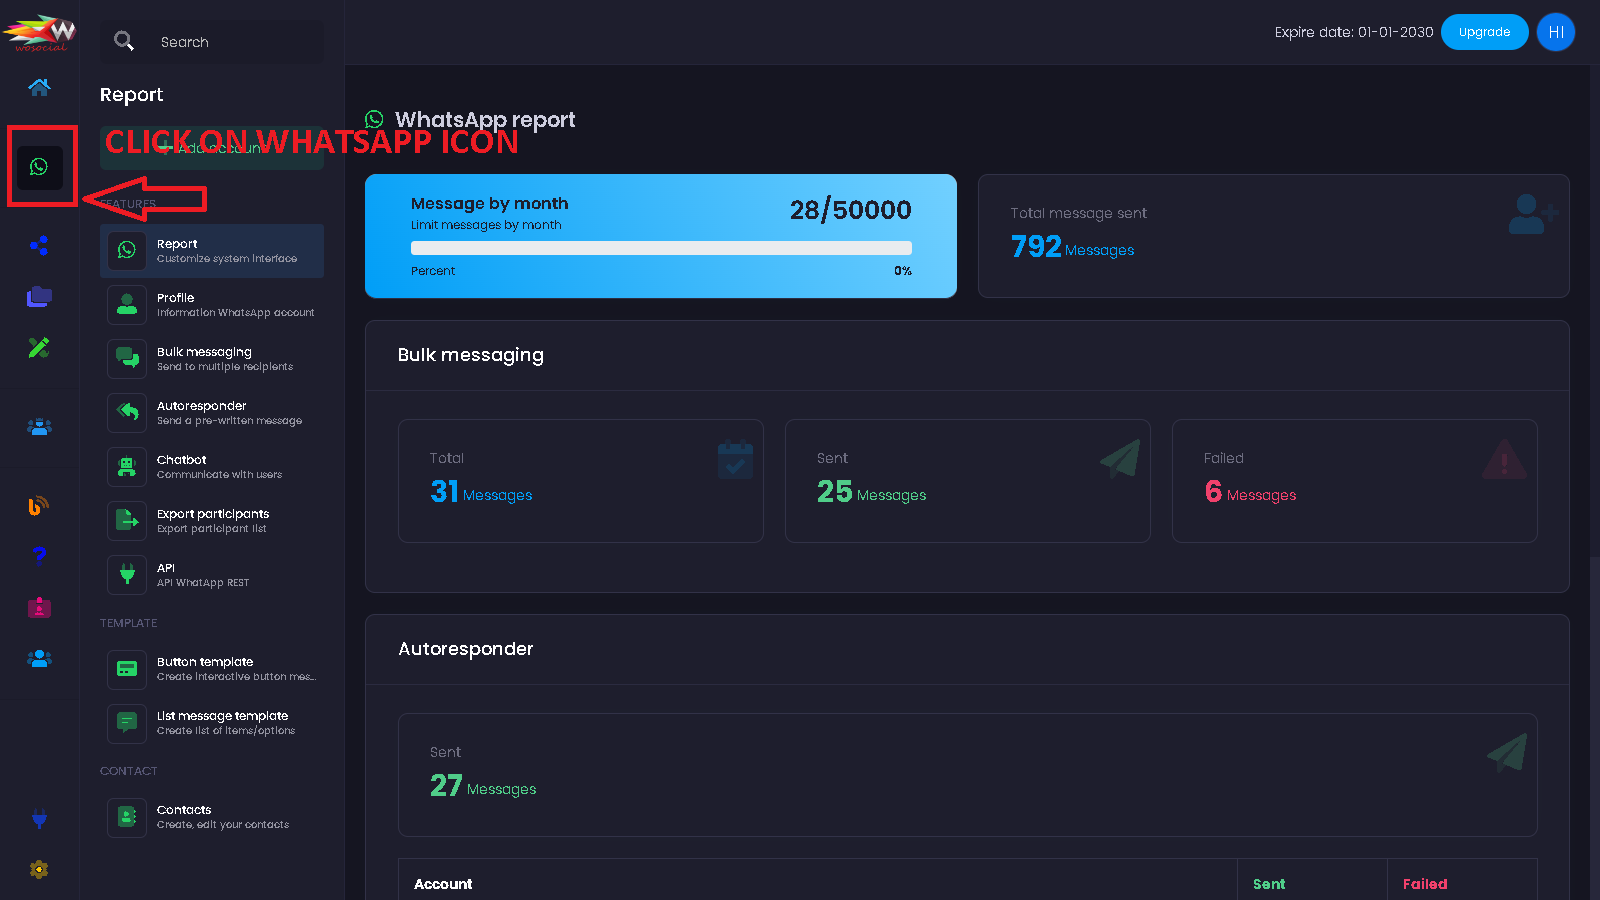Open the orange RSS feed icon

tap(39, 506)
